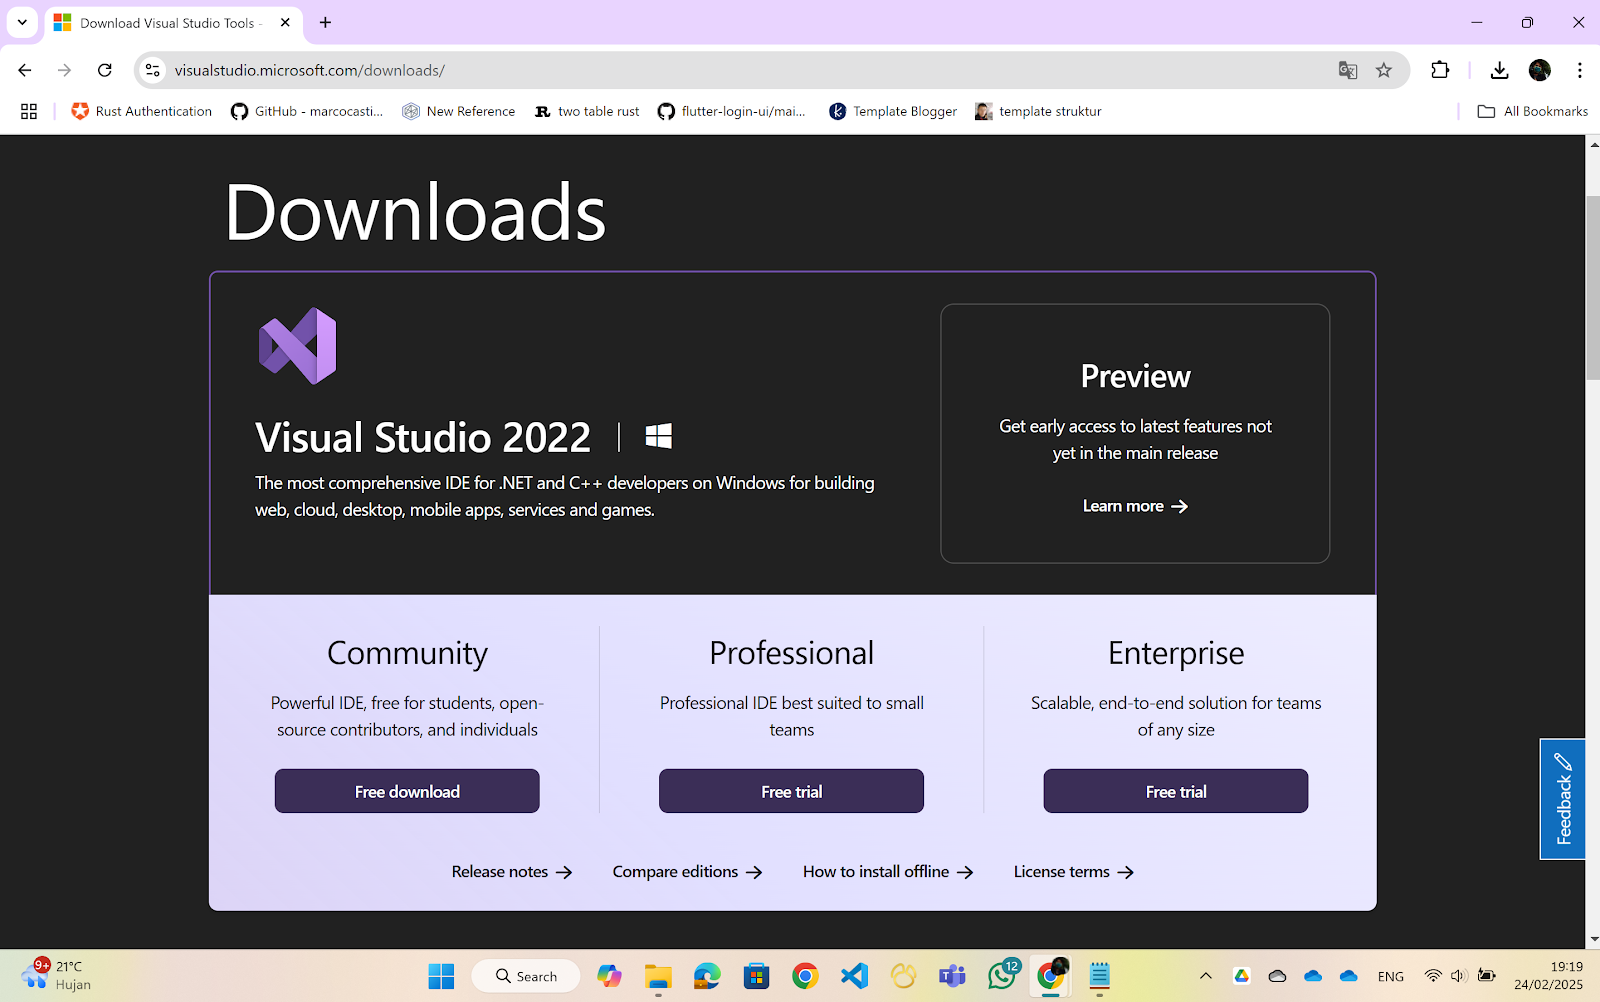Open the template struktur bookmark

1038,111
